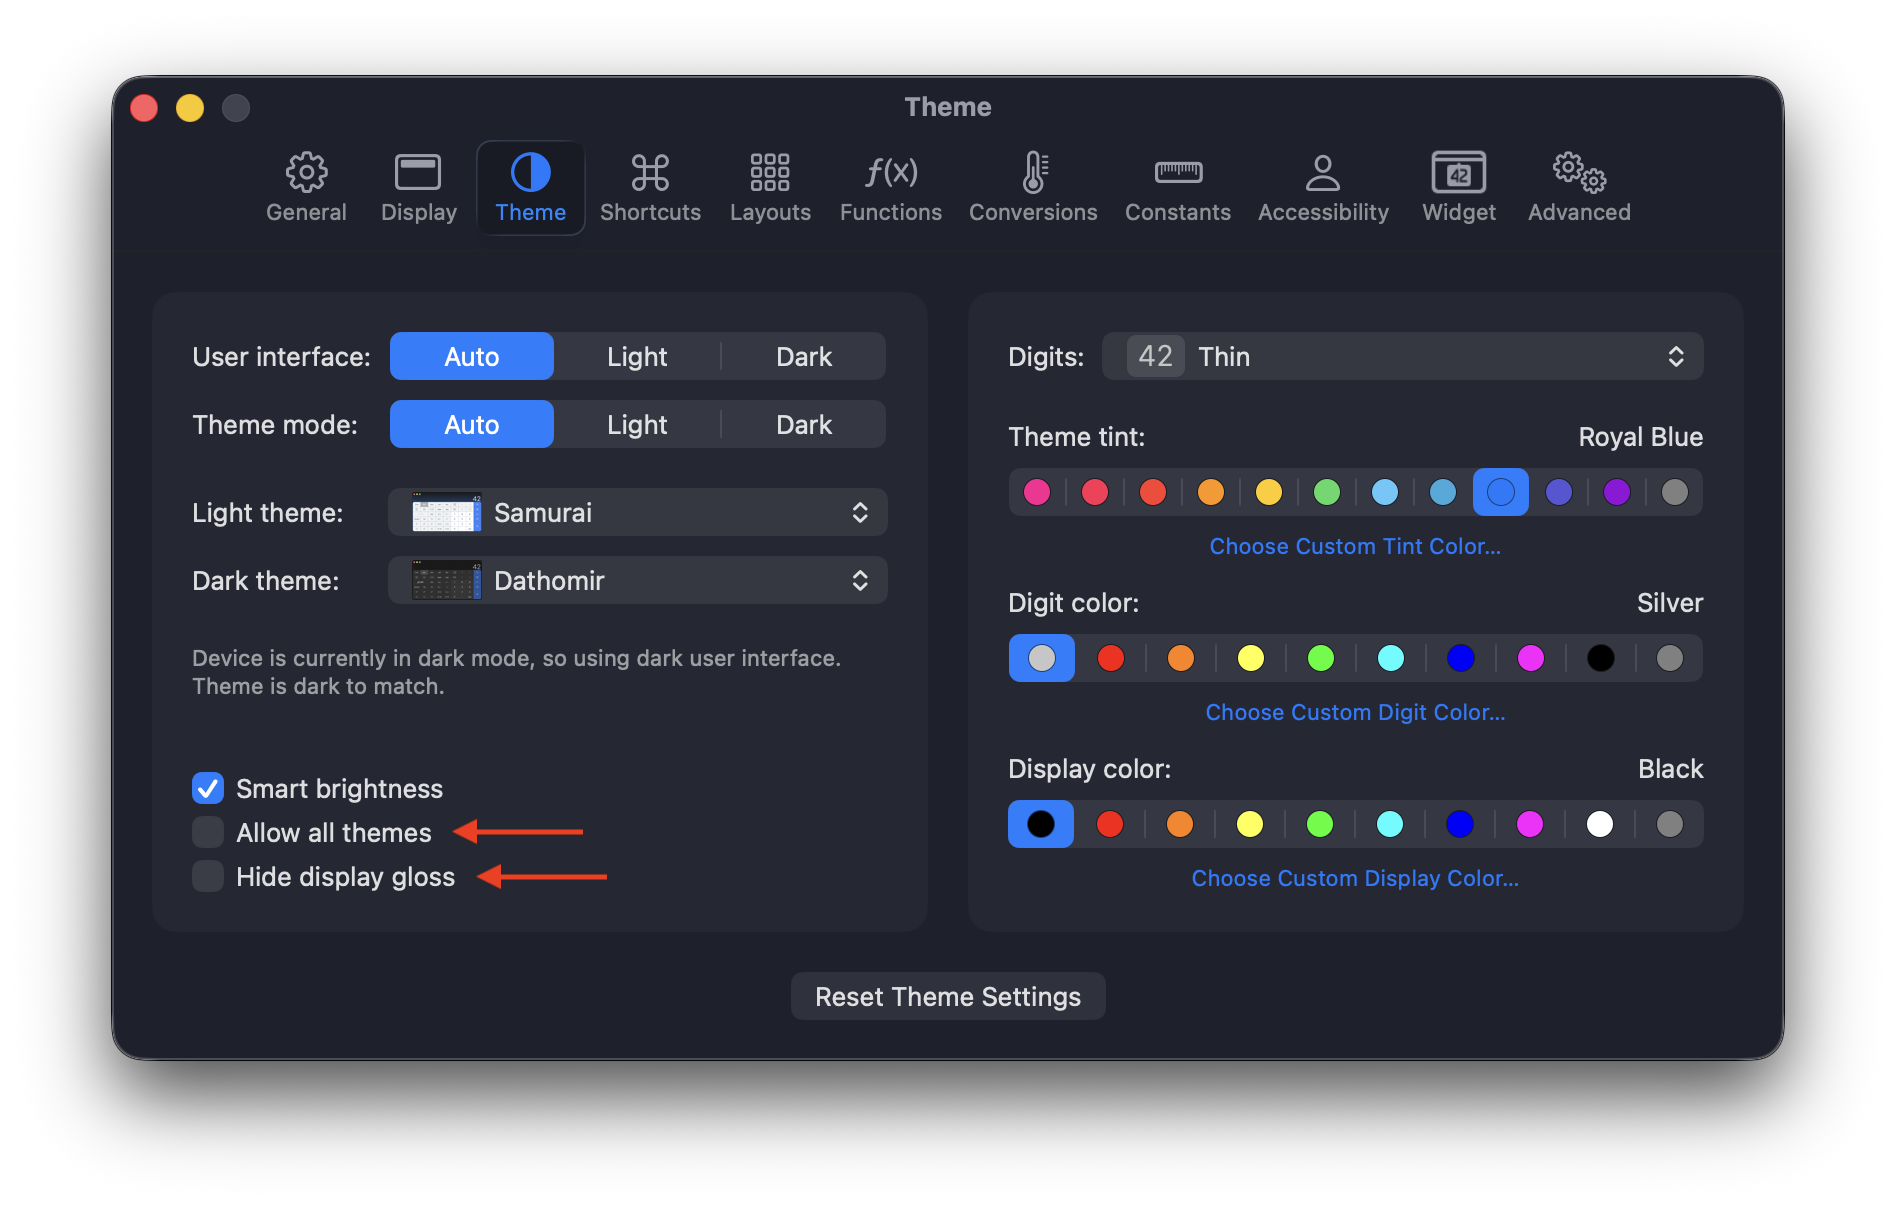The image size is (1896, 1208).
Task: Click Choose Custom Digit Color link
Action: point(1355,712)
